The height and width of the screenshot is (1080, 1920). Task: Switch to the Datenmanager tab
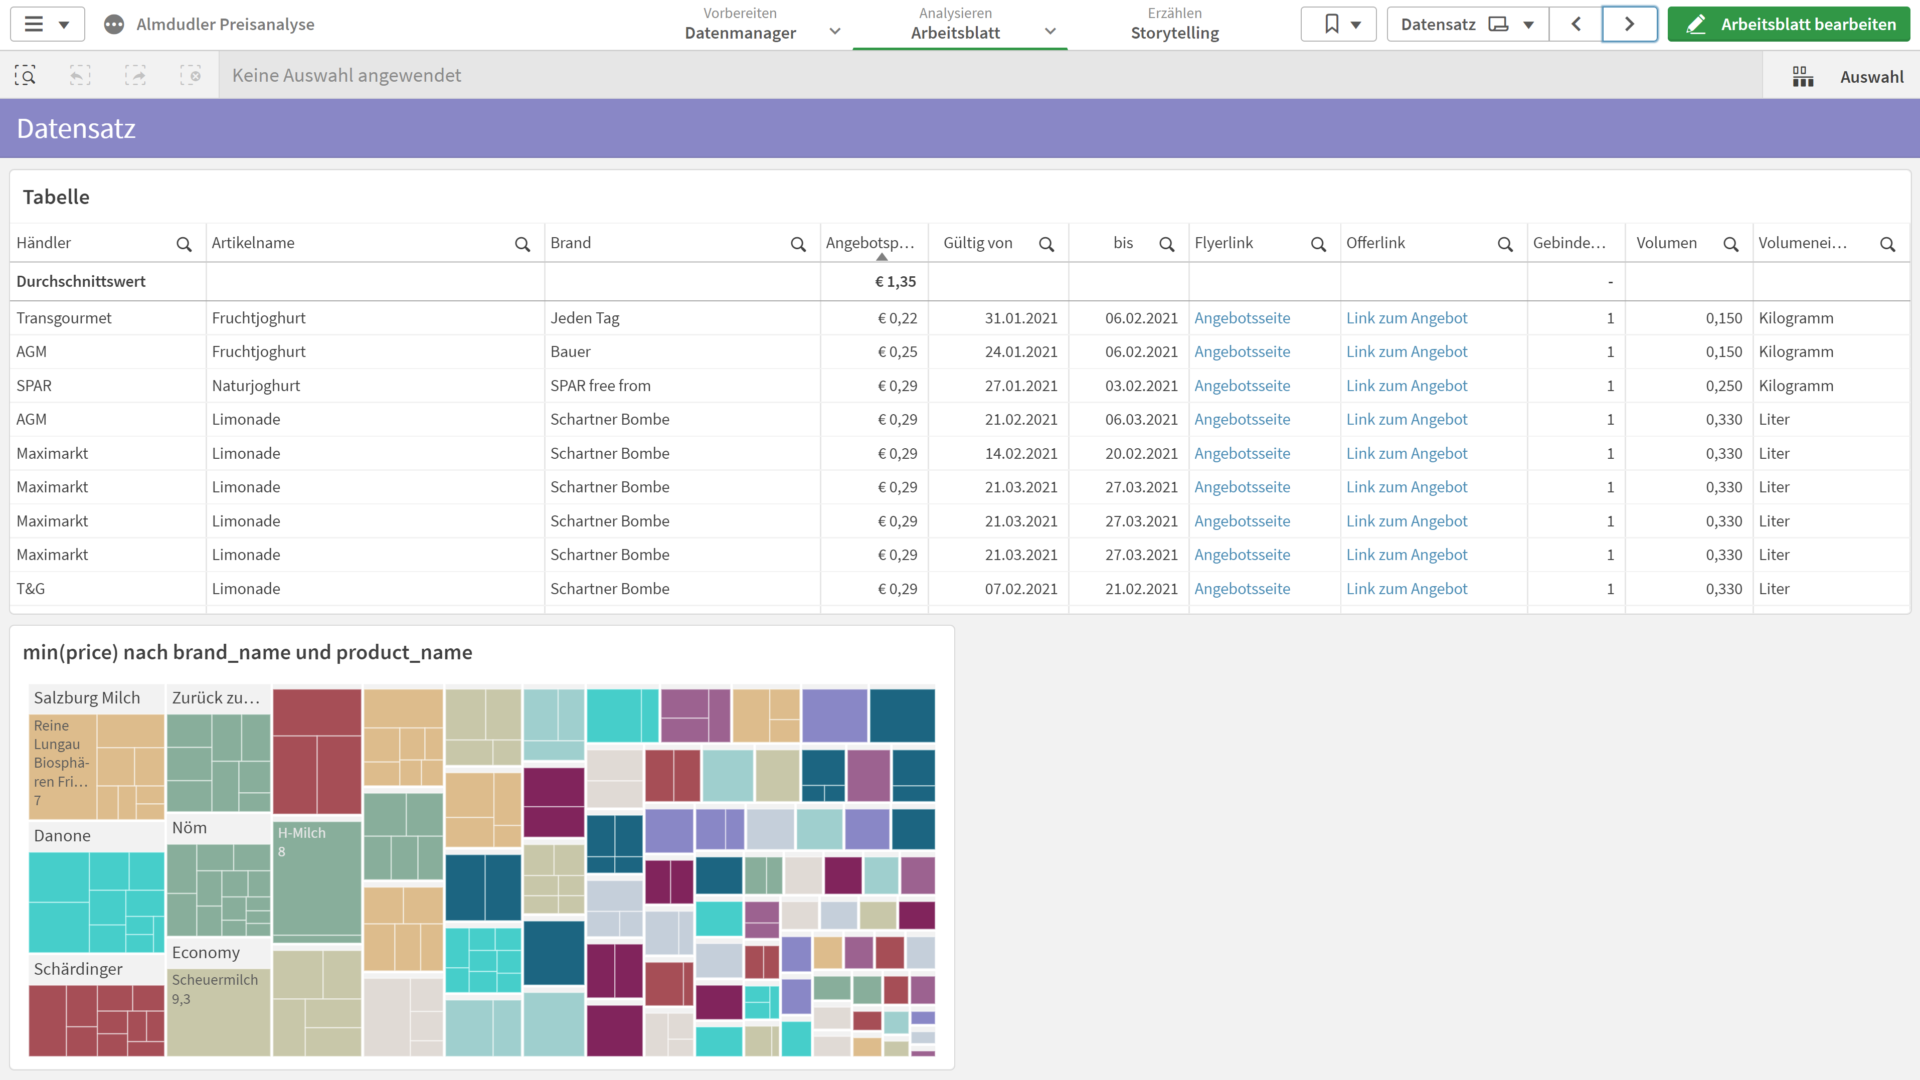tap(740, 33)
